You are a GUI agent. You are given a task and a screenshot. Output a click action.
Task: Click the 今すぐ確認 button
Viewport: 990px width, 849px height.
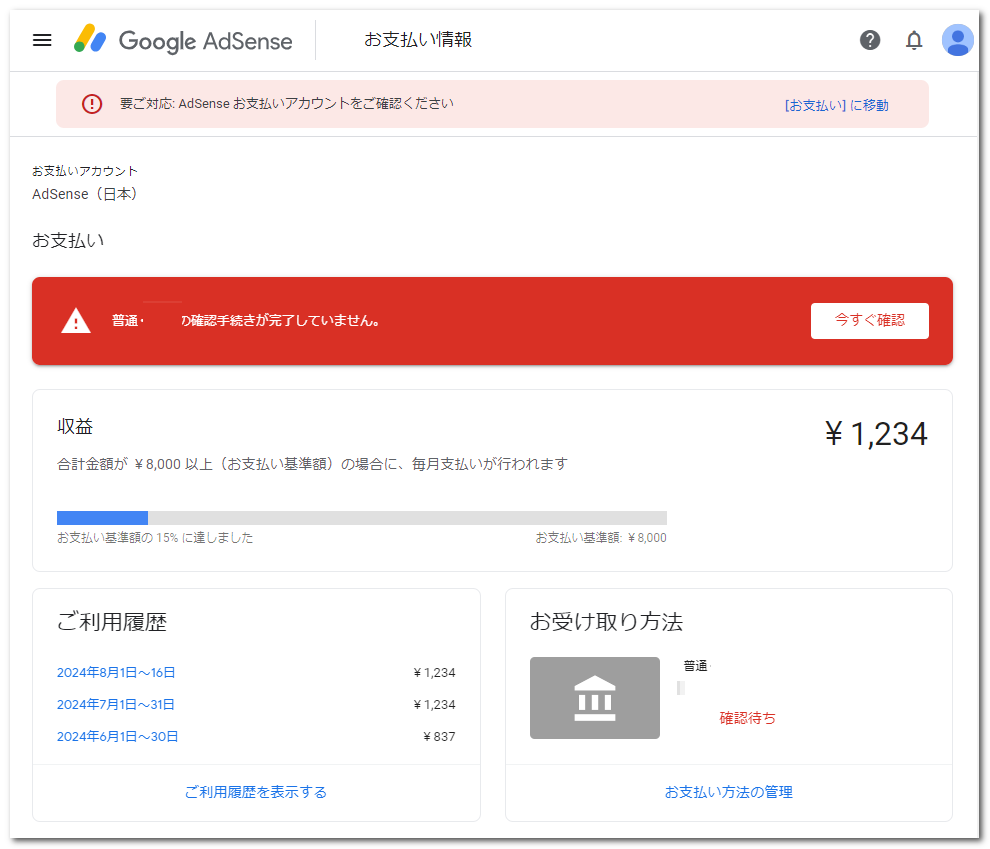coord(869,321)
